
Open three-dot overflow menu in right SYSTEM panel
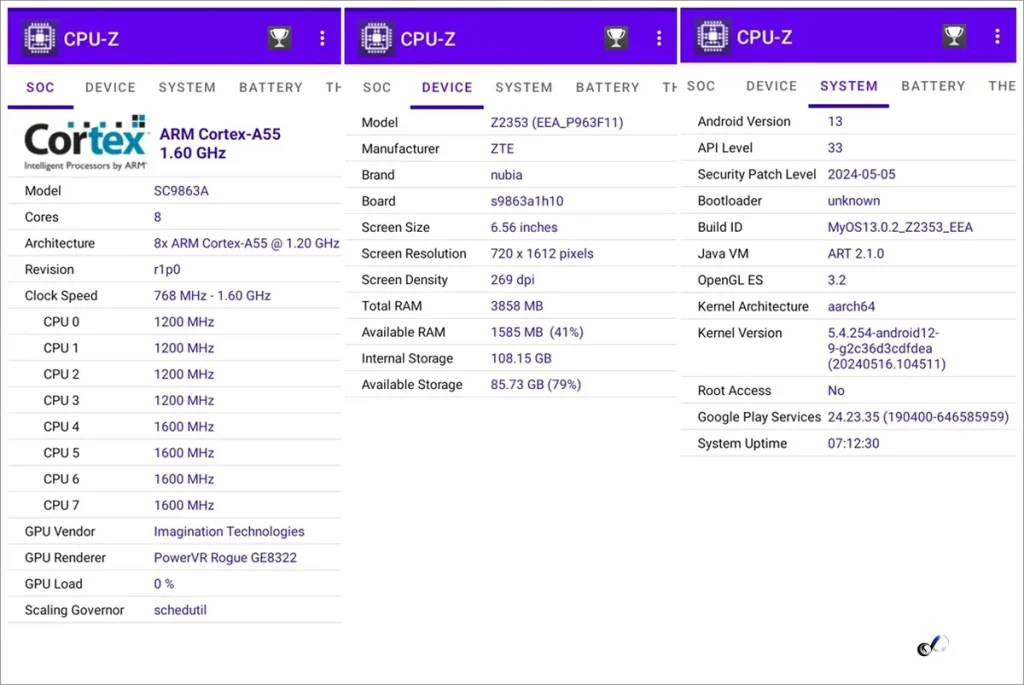(997, 36)
